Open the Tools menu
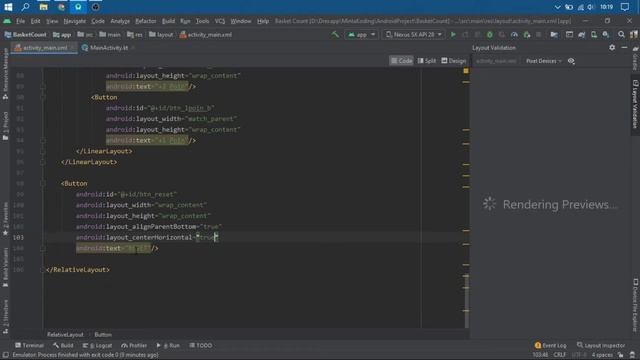Viewport: 640px width, 360px height. pos(202,21)
